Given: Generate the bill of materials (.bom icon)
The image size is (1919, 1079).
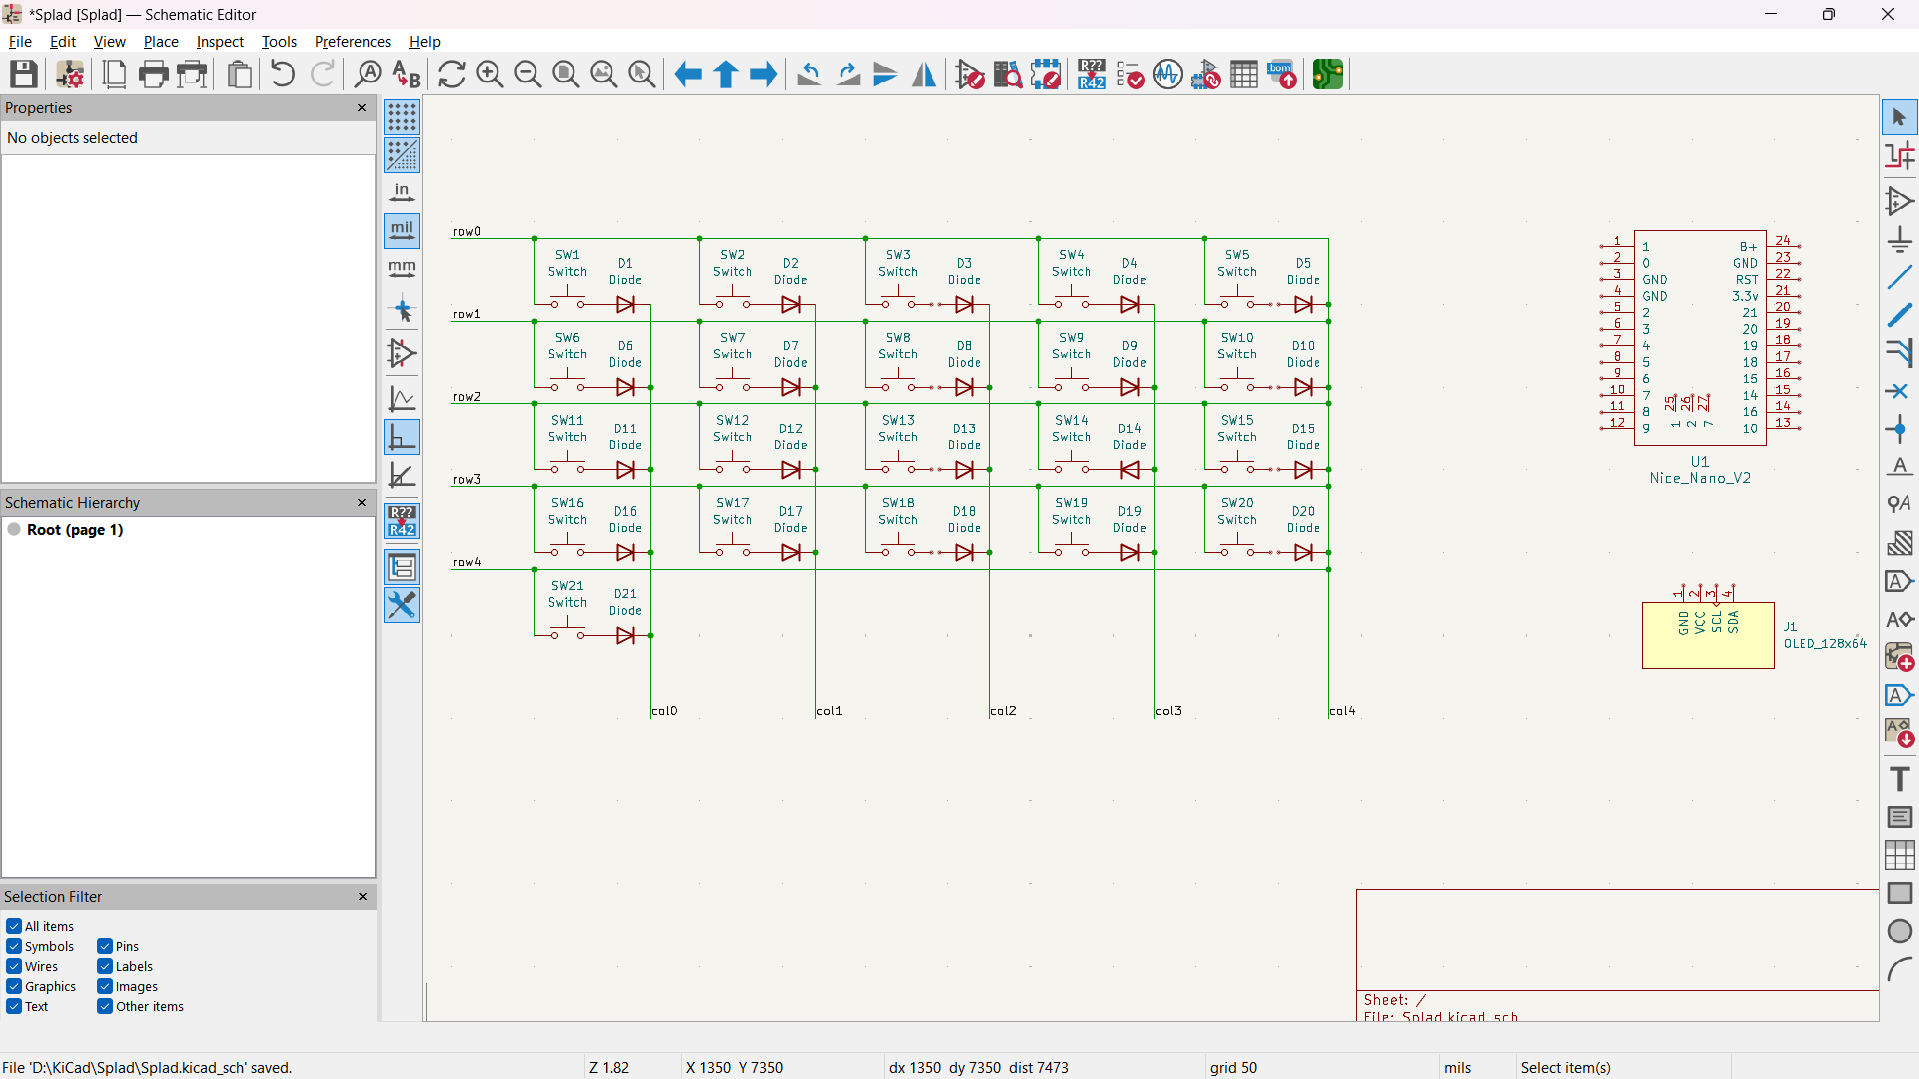Looking at the screenshot, I should (1282, 74).
